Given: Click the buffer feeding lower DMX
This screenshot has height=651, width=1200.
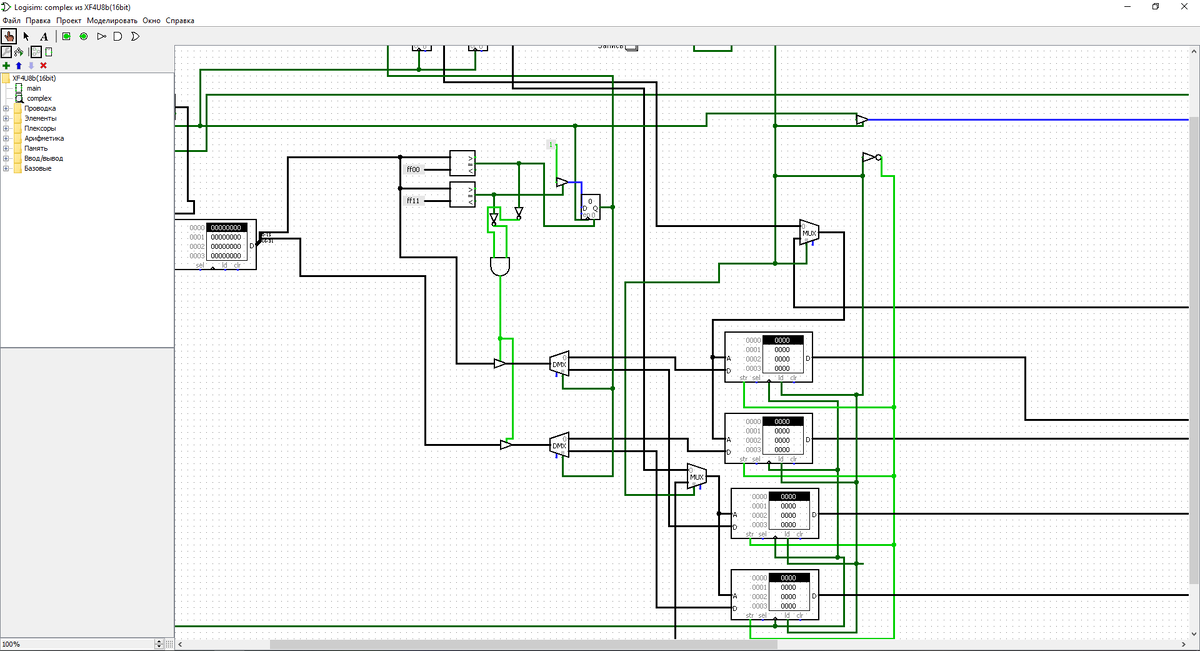Looking at the screenshot, I should tap(506, 445).
